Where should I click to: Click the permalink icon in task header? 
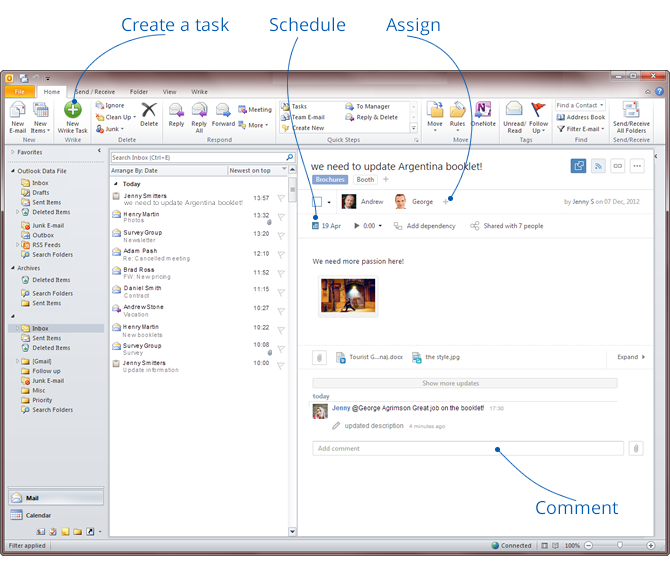619,166
